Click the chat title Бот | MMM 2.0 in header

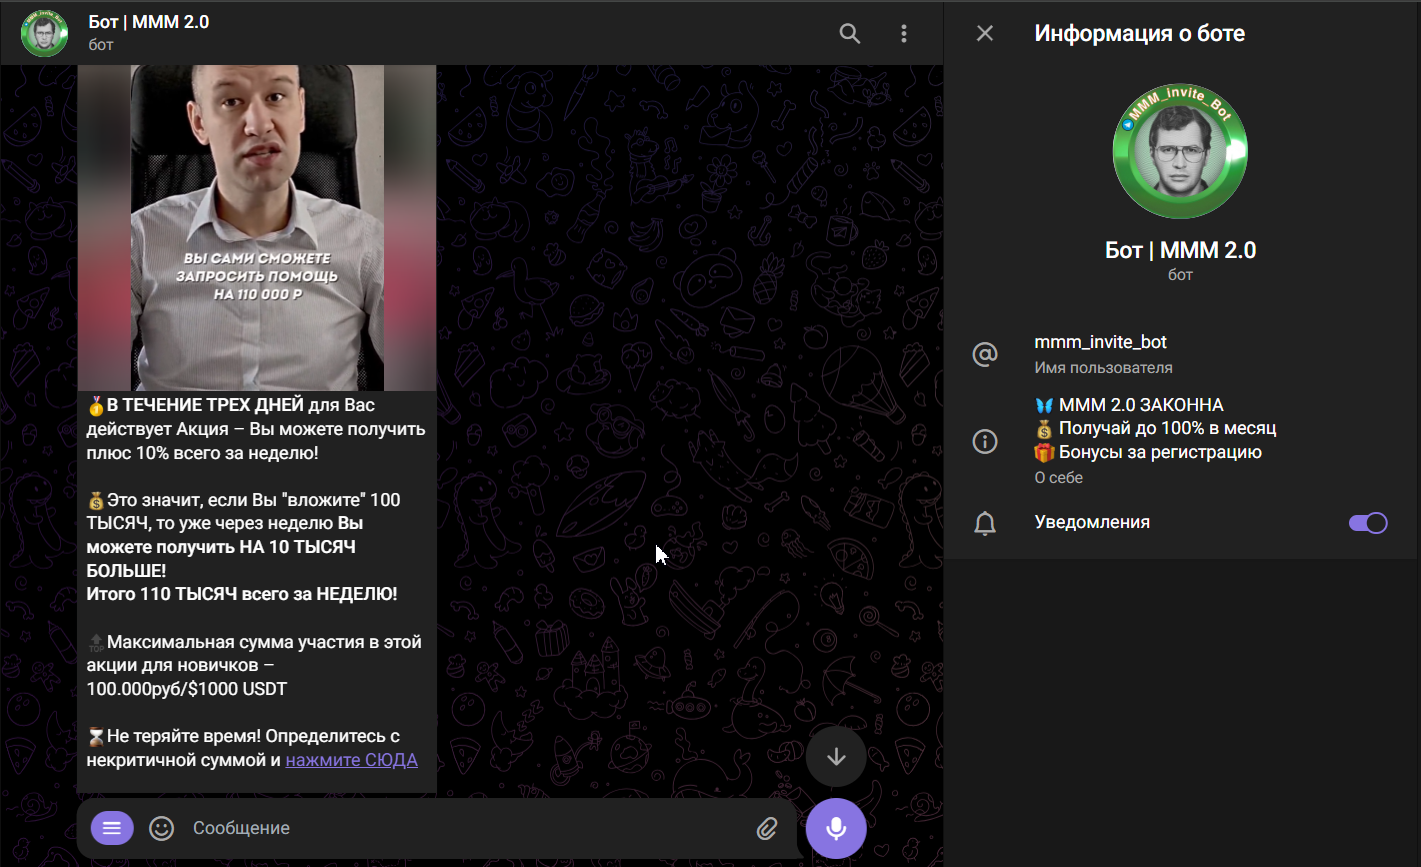point(148,22)
